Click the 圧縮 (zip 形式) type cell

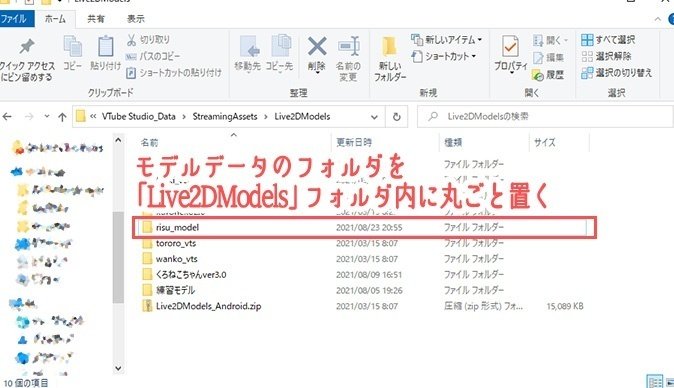[483, 306]
